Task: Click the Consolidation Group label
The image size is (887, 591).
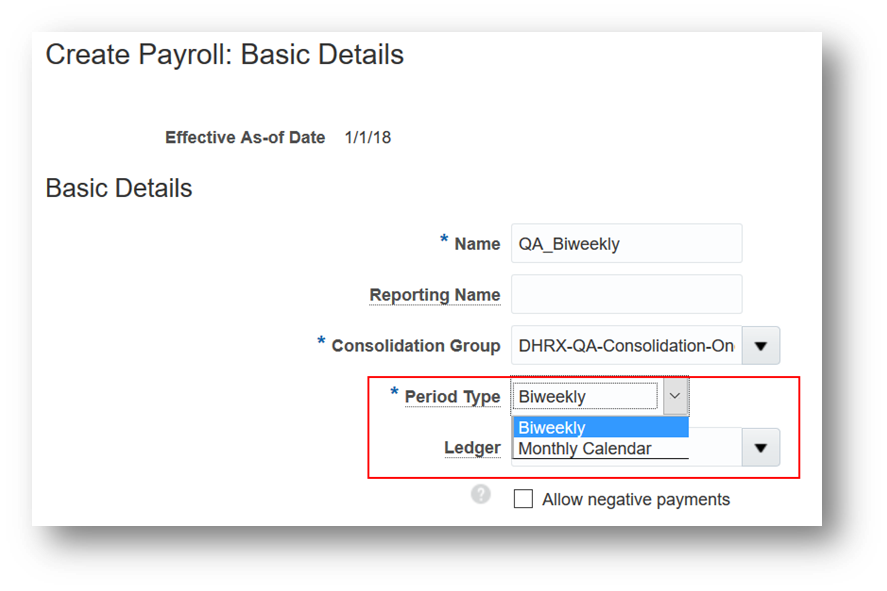Action: pyautogui.click(x=415, y=346)
